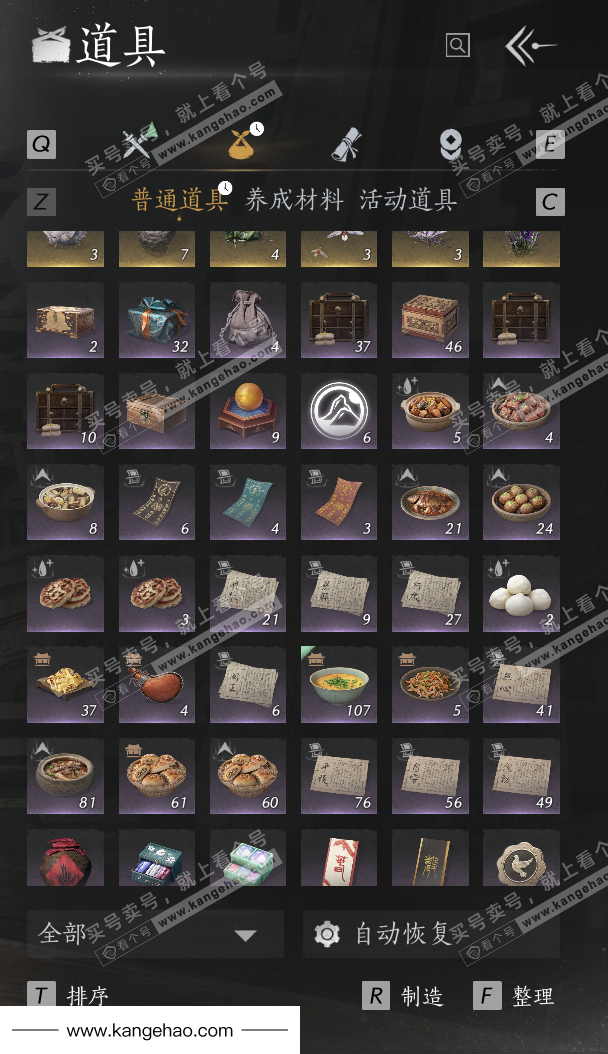608x1054 pixels.
Task: Select the teal gift box with count 32
Action: (157, 319)
